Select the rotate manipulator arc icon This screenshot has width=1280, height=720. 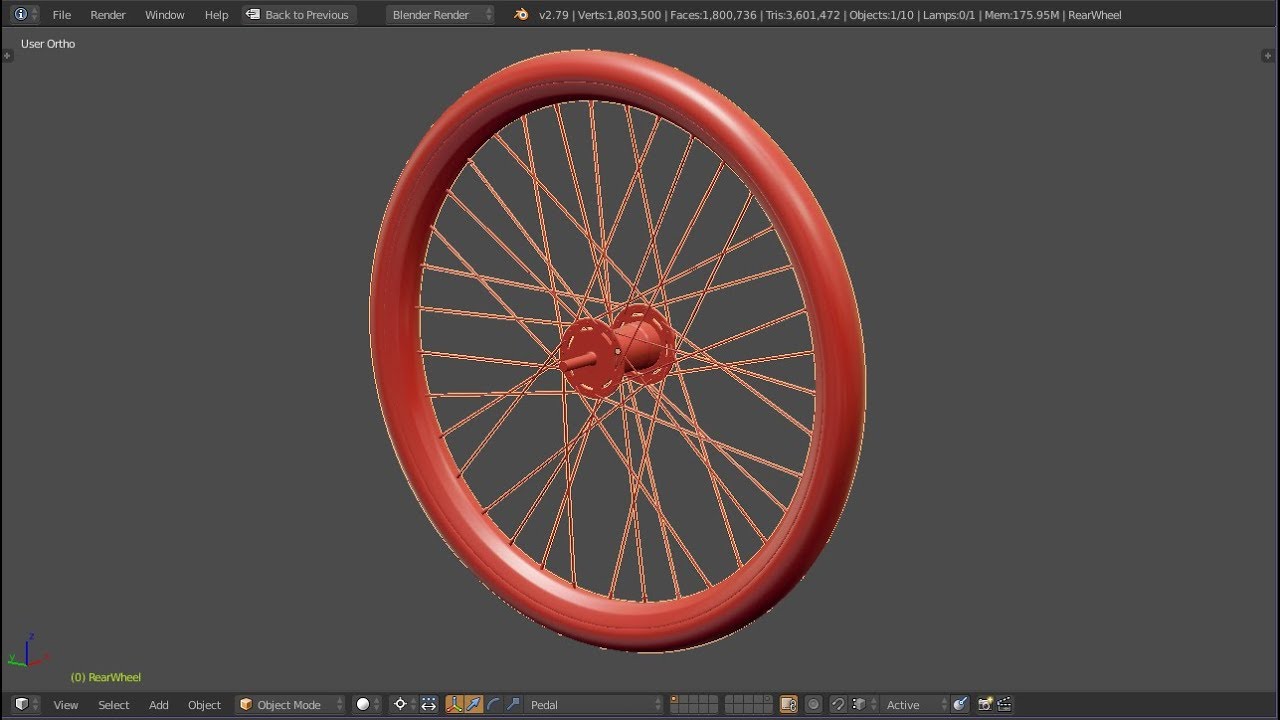point(493,704)
